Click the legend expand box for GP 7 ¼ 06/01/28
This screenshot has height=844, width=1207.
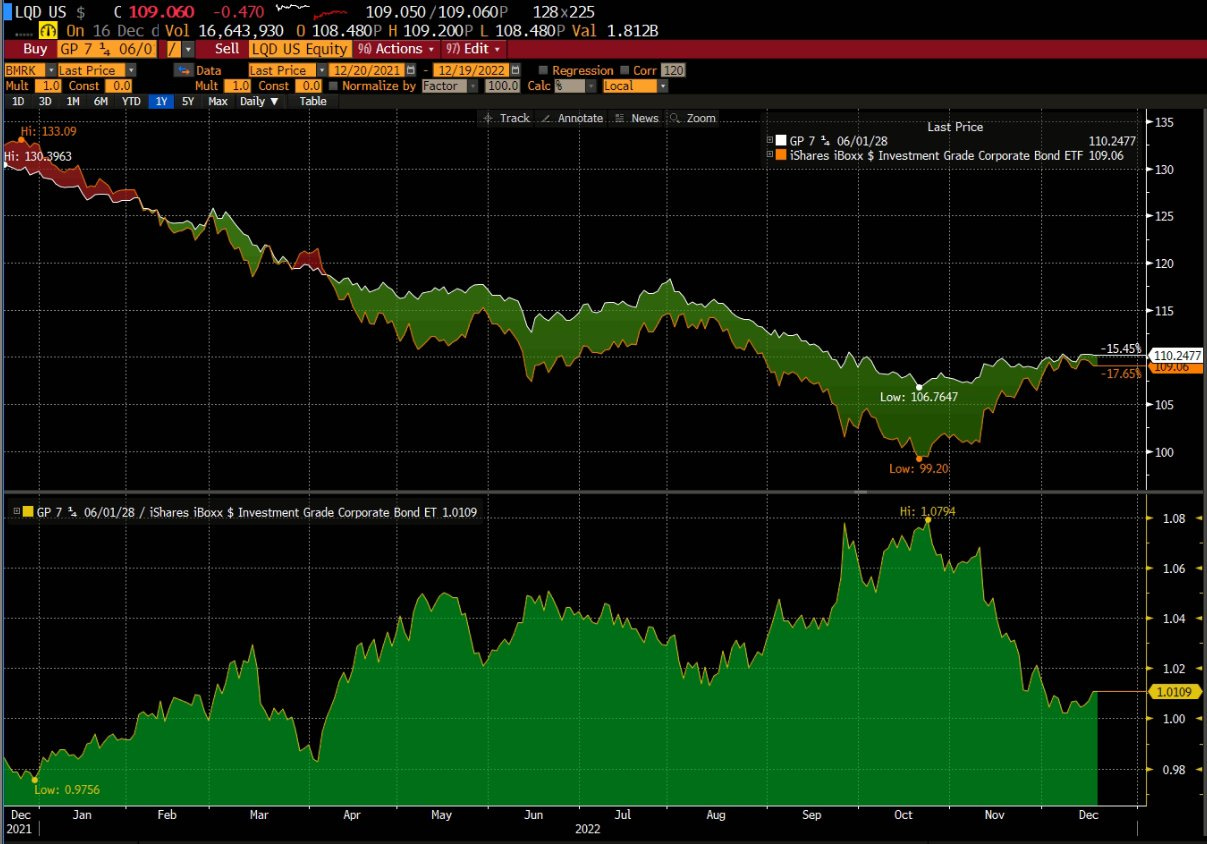(769, 141)
